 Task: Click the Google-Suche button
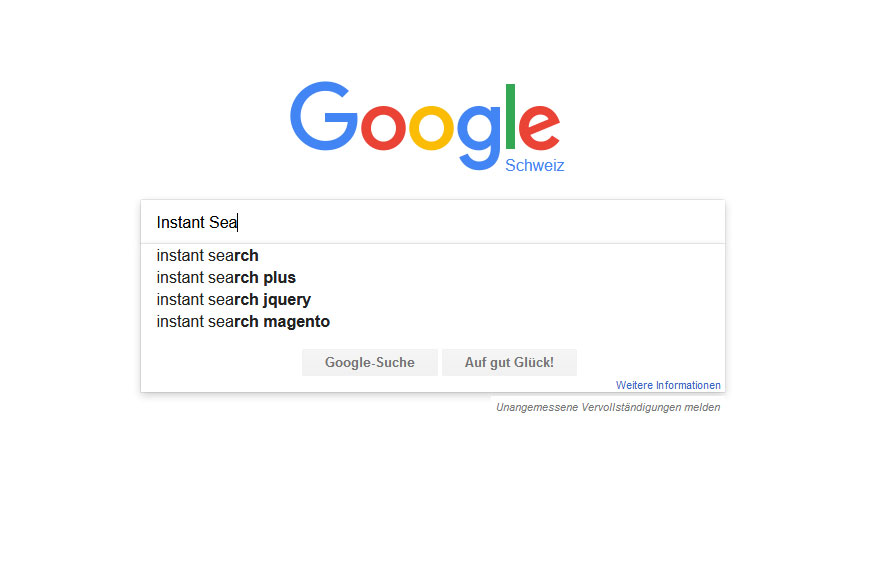(x=370, y=363)
